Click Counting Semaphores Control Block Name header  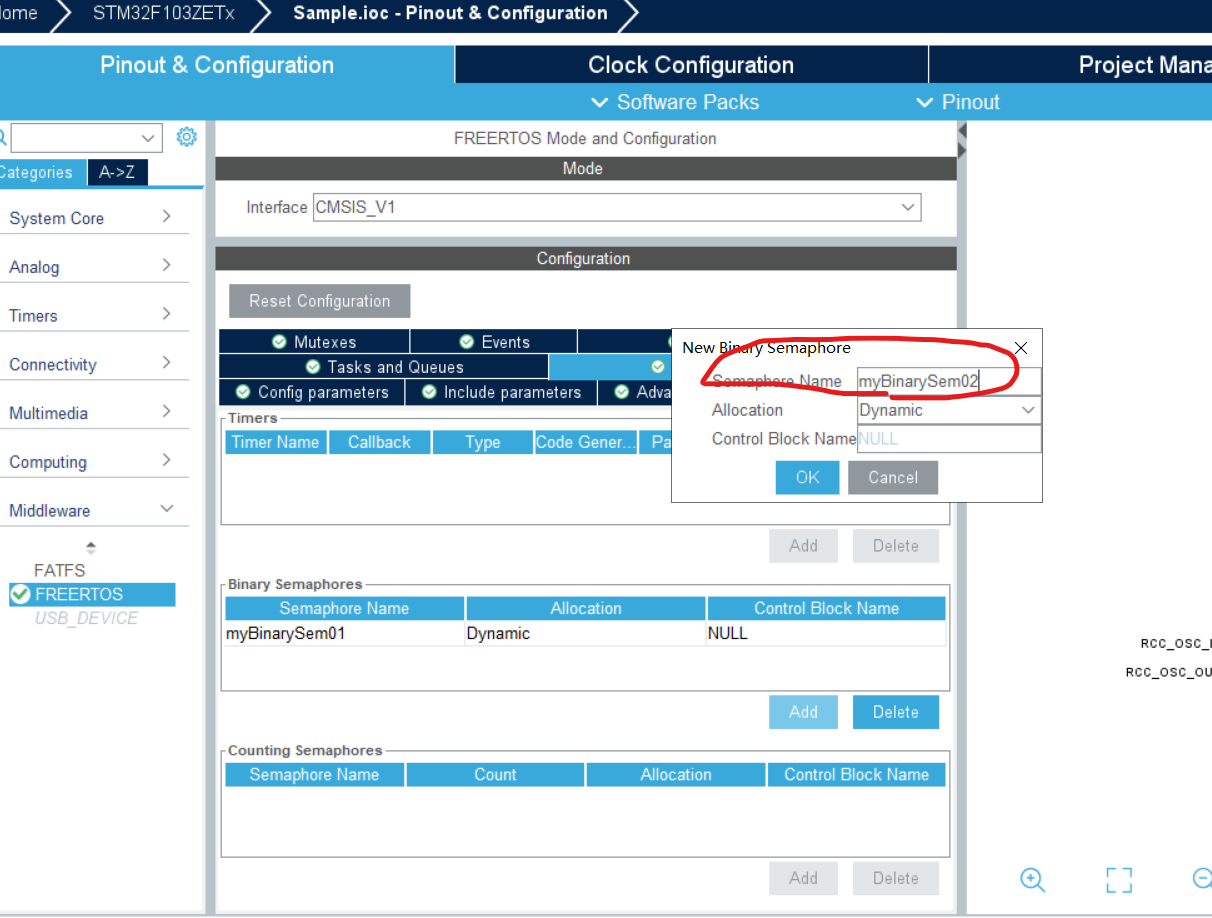point(856,775)
